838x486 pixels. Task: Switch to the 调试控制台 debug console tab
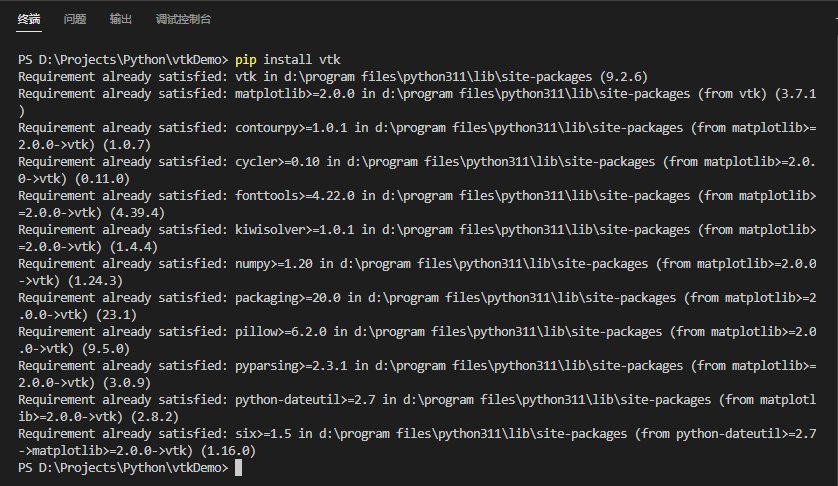(183, 19)
